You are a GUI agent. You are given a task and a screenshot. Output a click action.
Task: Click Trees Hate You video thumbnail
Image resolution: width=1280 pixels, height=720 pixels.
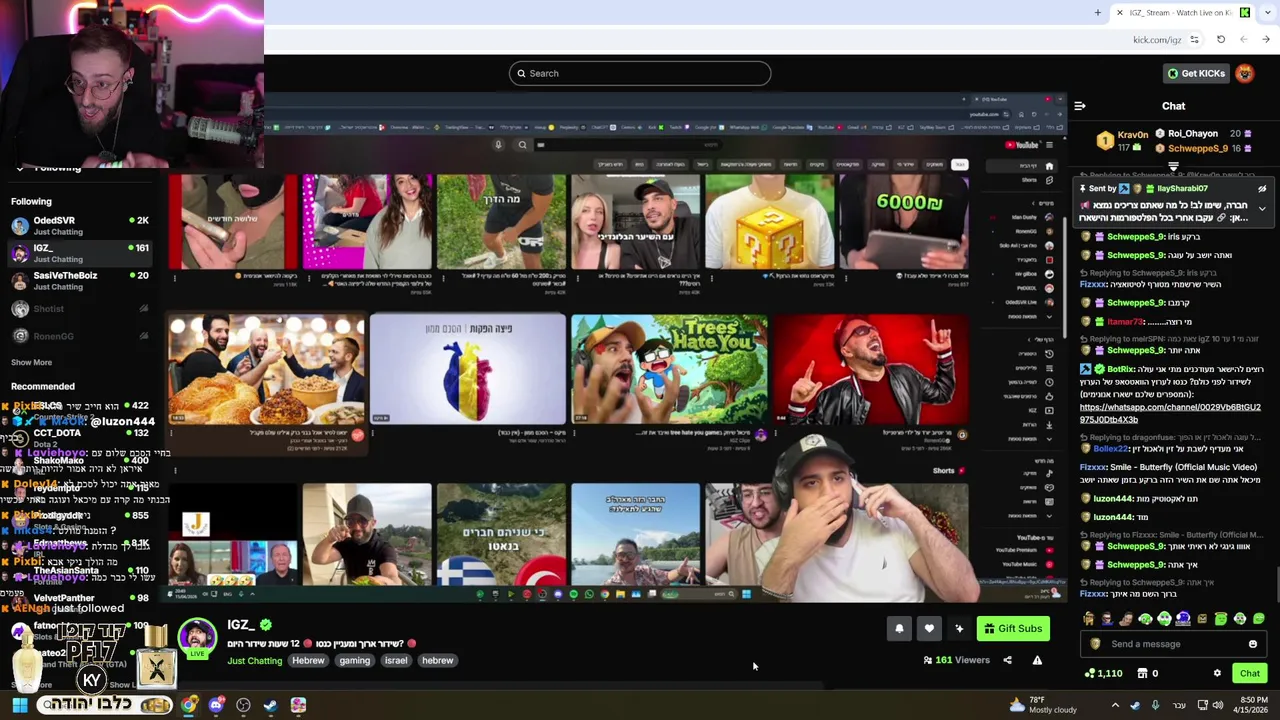point(669,369)
